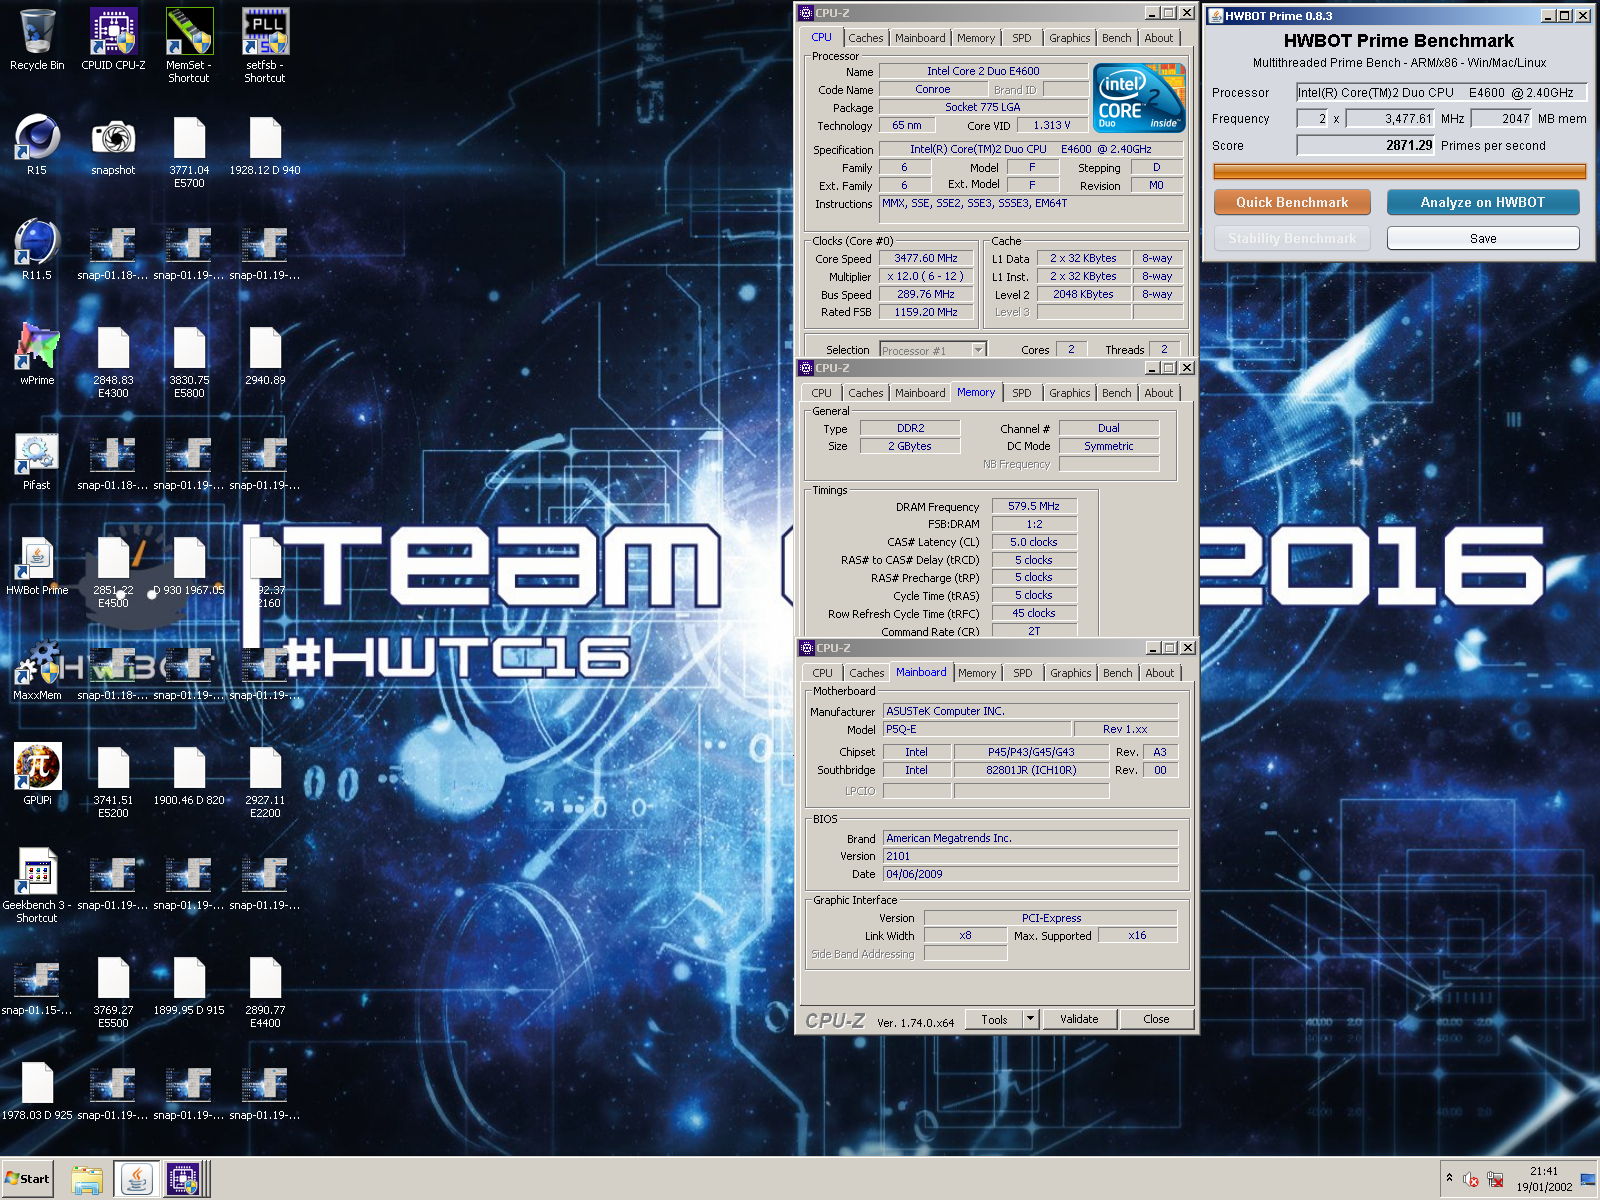Open the About tab in middle CPU-Z window
The height and width of the screenshot is (1200, 1600).
(1159, 393)
